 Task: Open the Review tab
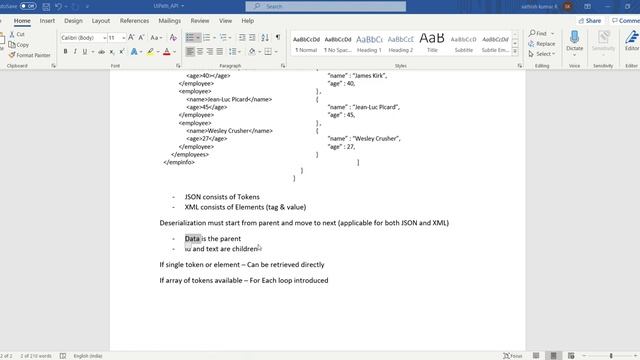200,21
